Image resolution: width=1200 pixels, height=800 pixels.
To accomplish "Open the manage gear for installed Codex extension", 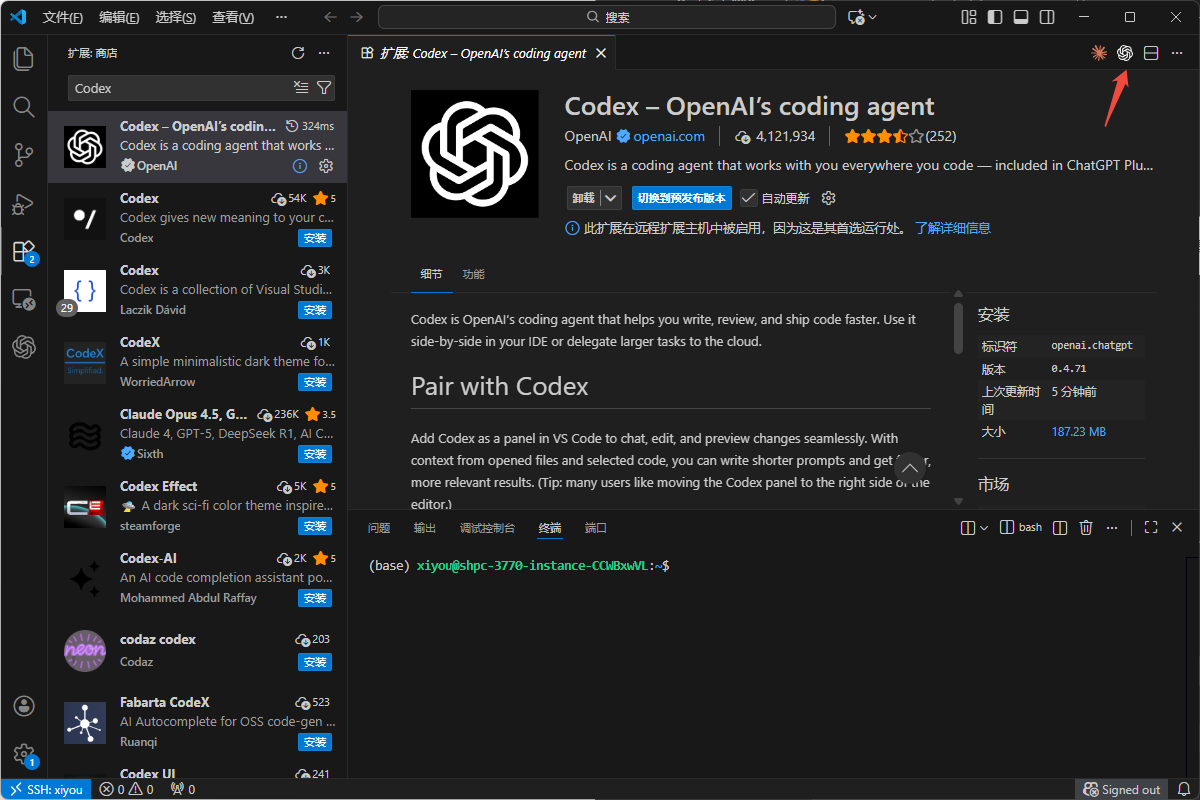I will click(326, 166).
